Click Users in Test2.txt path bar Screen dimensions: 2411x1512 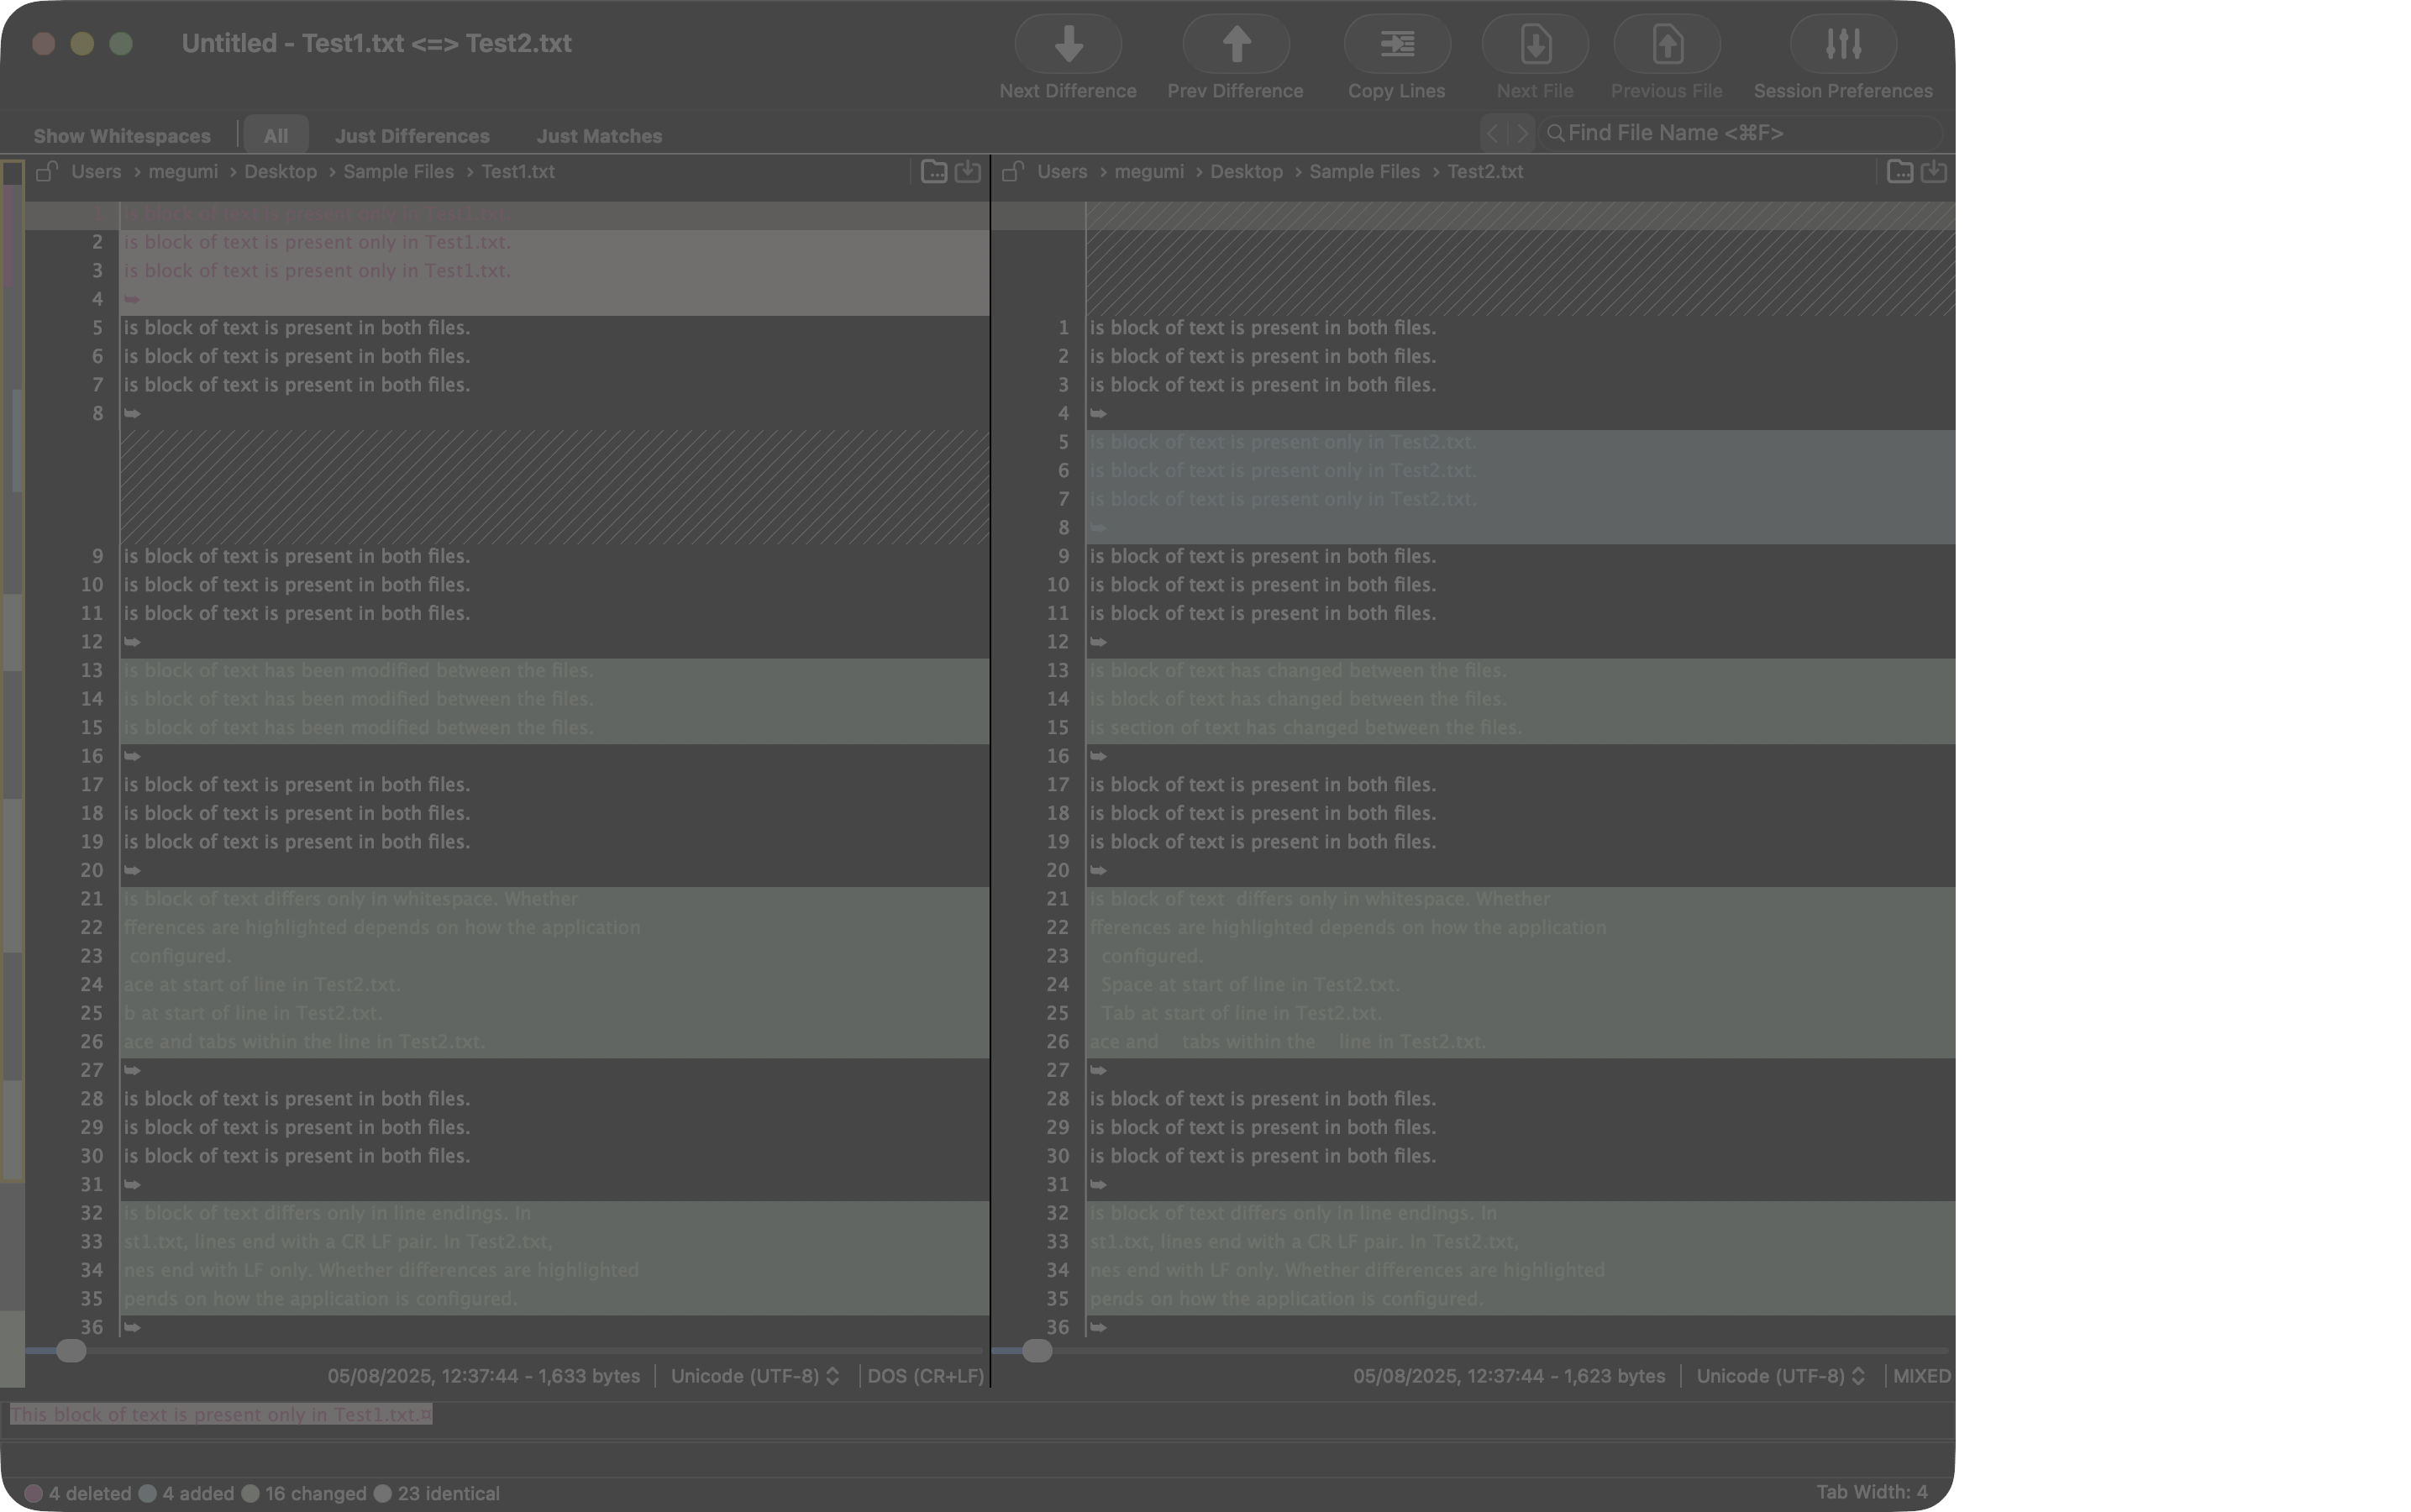[x=1062, y=171]
